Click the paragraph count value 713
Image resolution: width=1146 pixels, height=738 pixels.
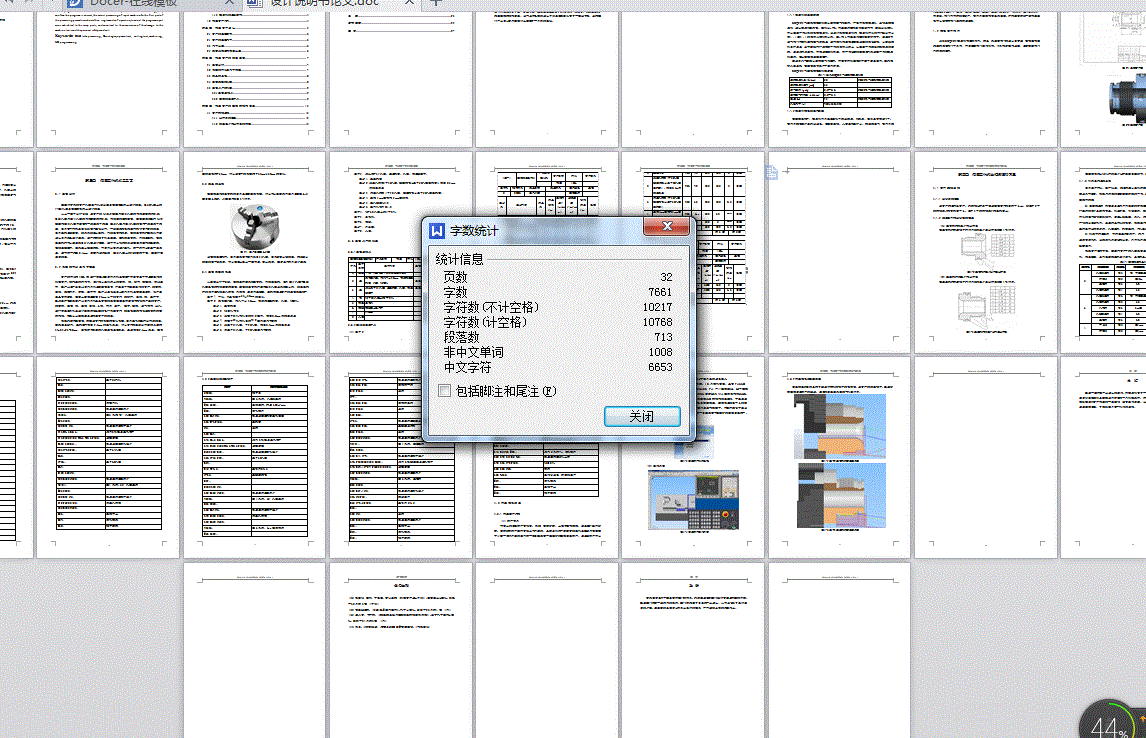pos(664,337)
